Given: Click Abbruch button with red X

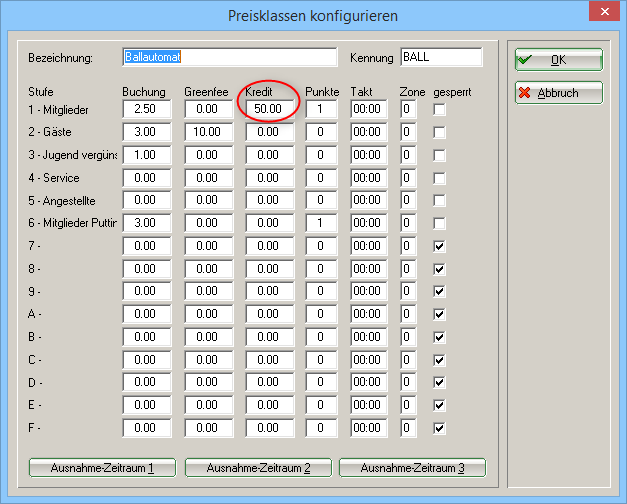Looking at the screenshot, I should coord(558,93).
